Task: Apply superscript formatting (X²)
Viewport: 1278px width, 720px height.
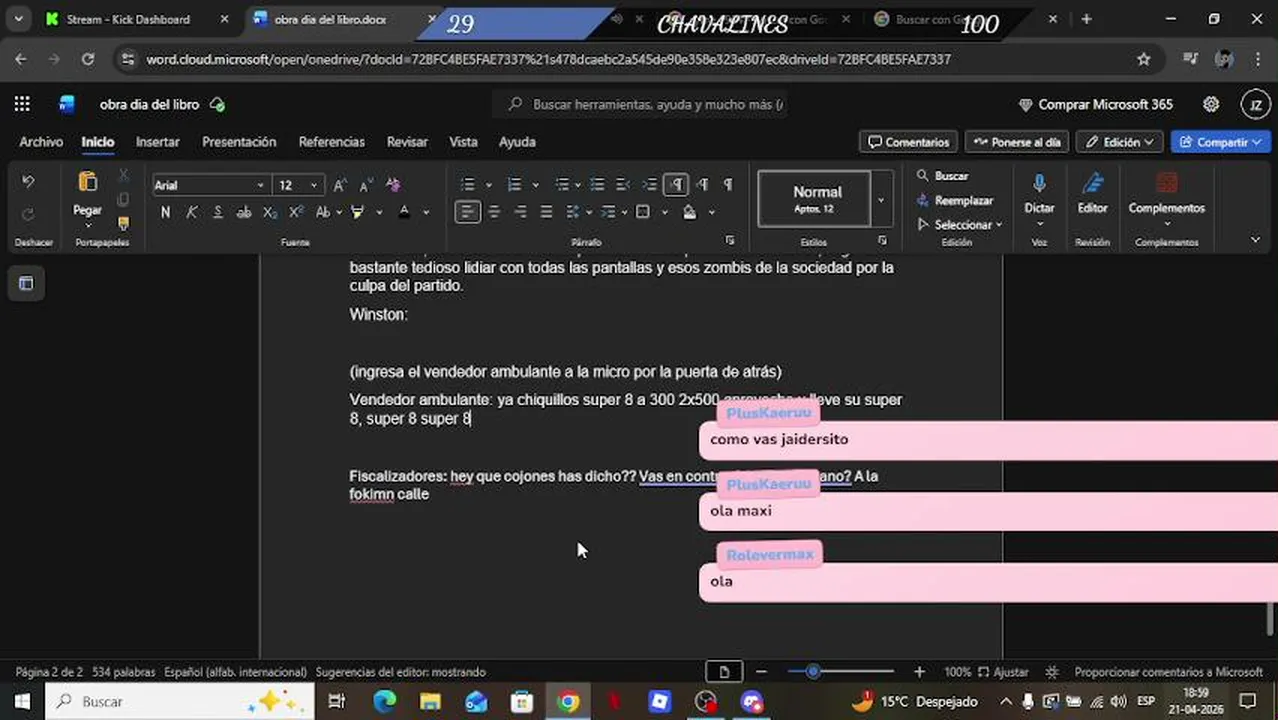Action: 296,212
